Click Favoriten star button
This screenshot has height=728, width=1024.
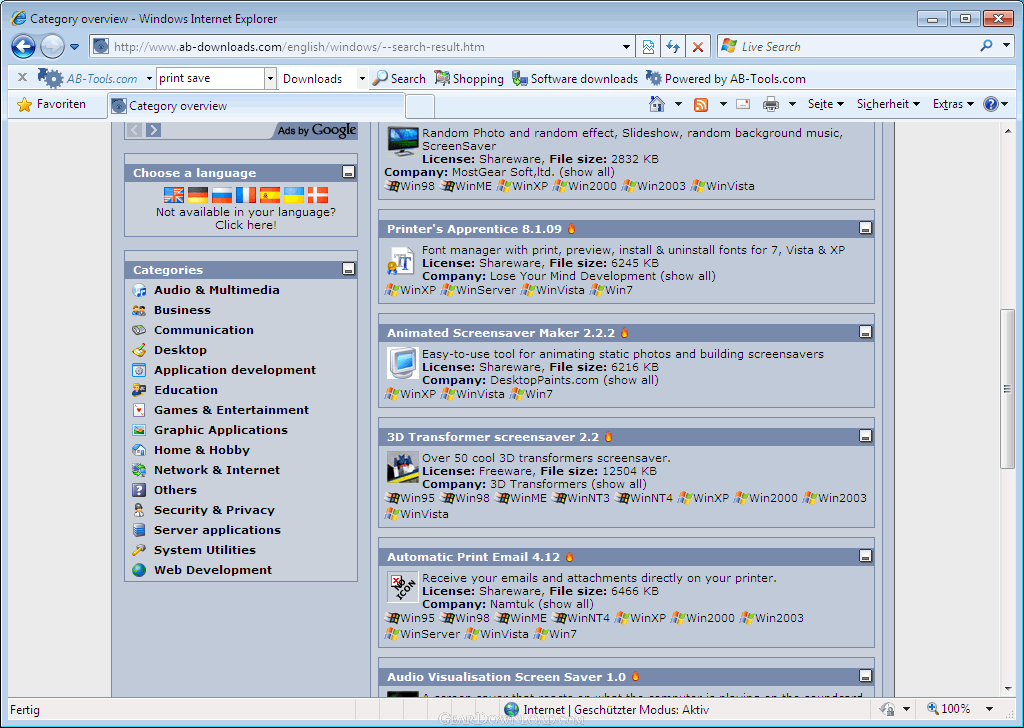coord(51,104)
